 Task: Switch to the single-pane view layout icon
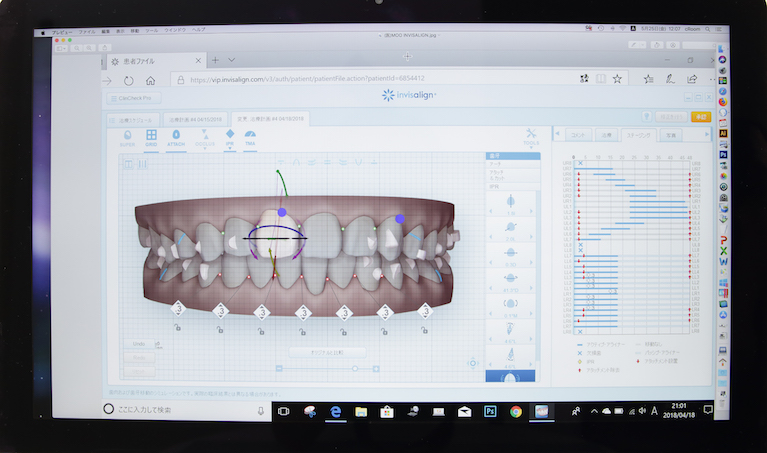[129, 164]
